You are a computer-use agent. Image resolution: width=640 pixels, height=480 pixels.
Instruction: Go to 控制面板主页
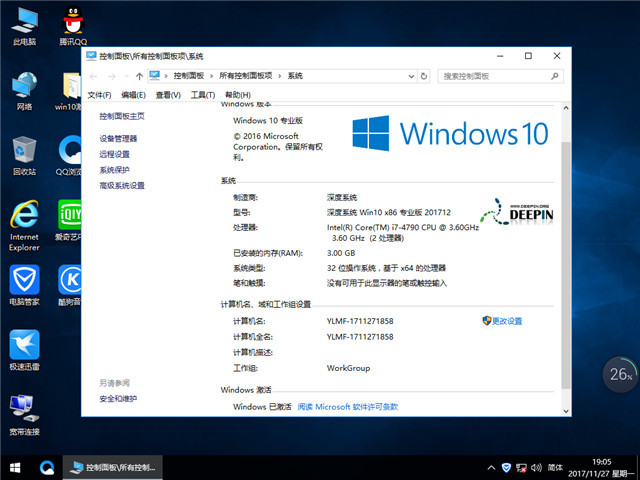122,116
